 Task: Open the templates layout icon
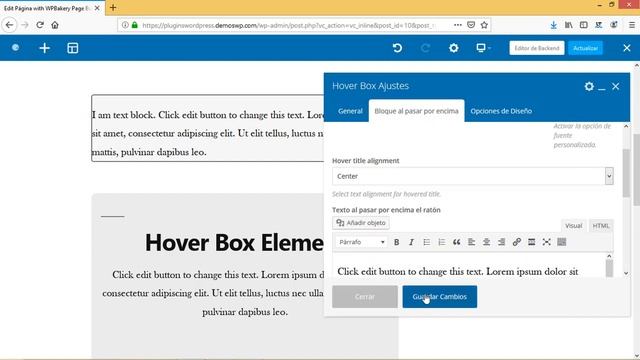pos(73,48)
